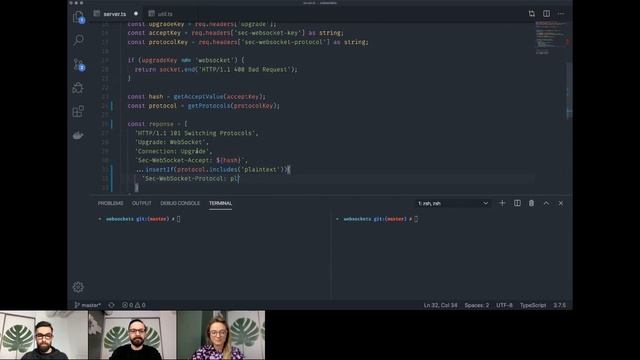Viewport: 640px width, 360px height.
Task: Click the middle participant's video thumbnail
Action: point(132,335)
